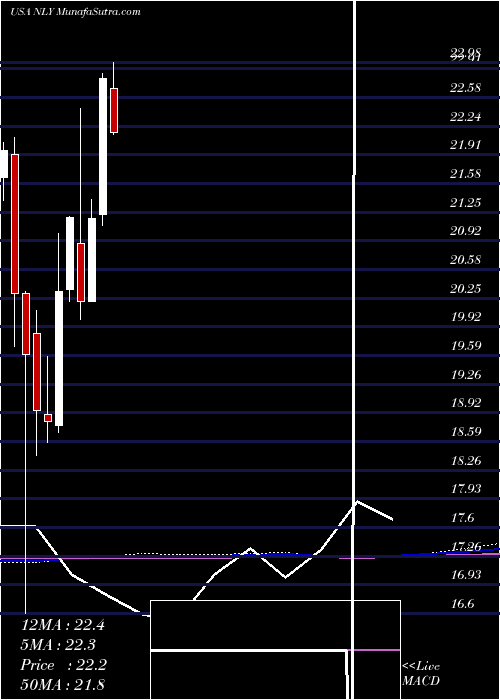Viewport: 500px width, 700px height.
Task: Click the 19.92 price axis label
Action: pyautogui.click(x=466, y=317)
